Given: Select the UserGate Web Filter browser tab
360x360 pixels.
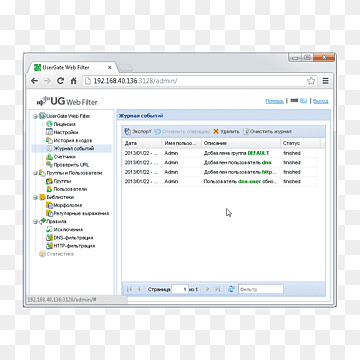Looking at the screenshot, I should (71, 67).
